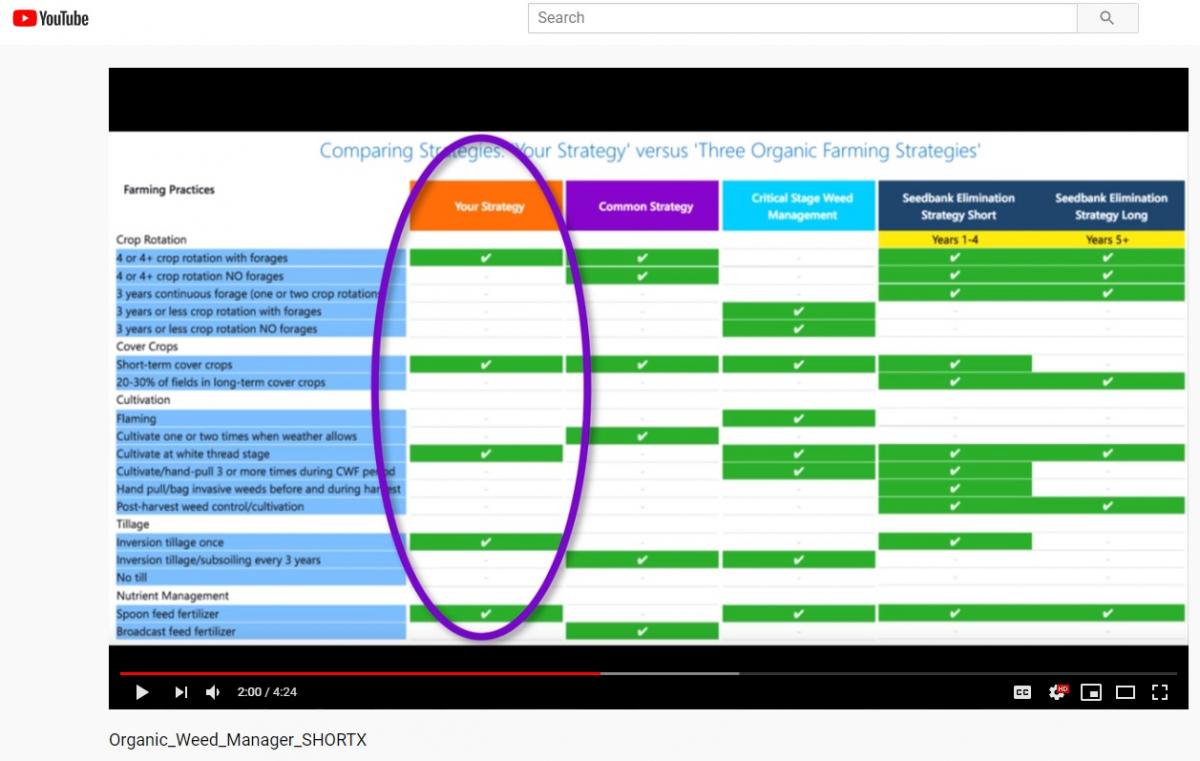Mute the video volume
1200x761 pixels.
(x=213, y=692)
